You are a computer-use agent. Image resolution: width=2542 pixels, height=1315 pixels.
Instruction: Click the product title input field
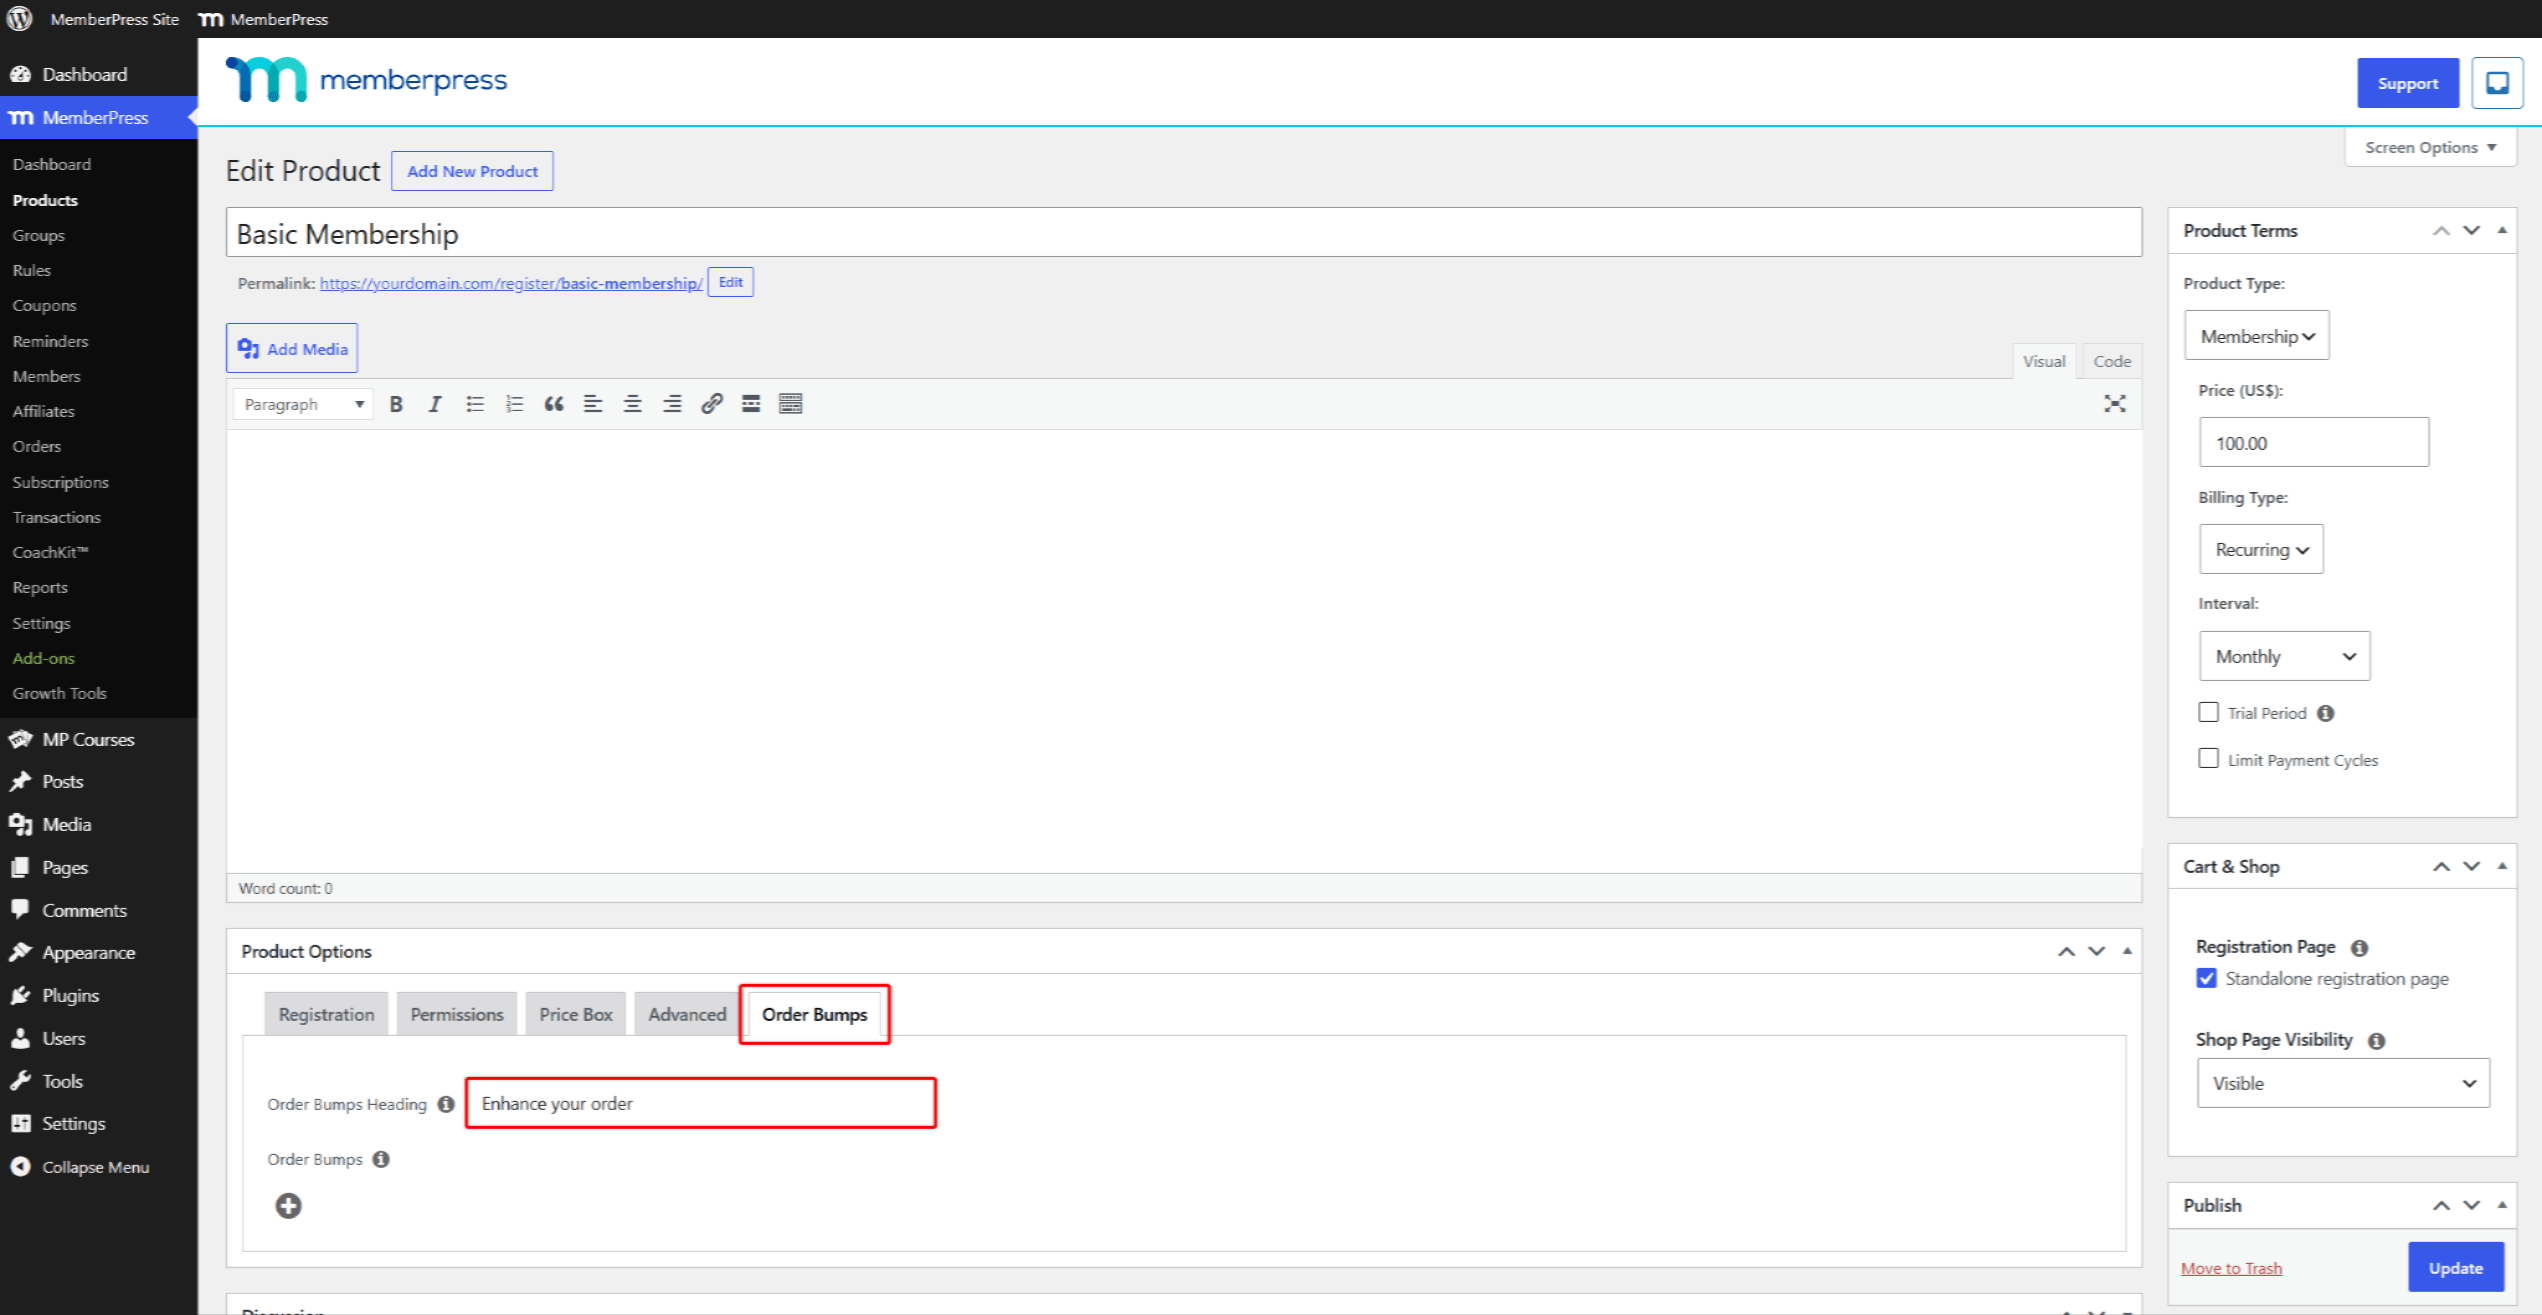point(1184,233)
